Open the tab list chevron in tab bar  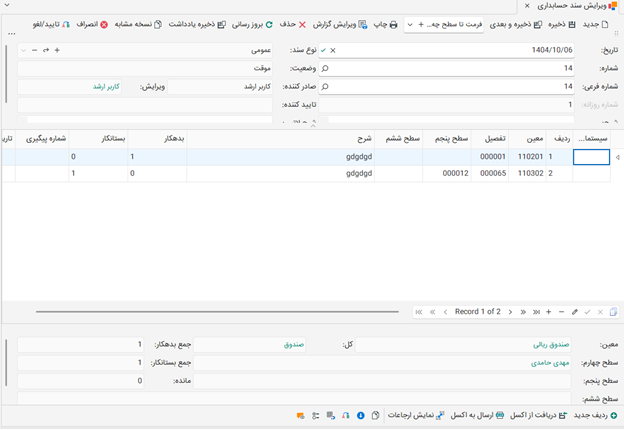[x=6, y=5]
